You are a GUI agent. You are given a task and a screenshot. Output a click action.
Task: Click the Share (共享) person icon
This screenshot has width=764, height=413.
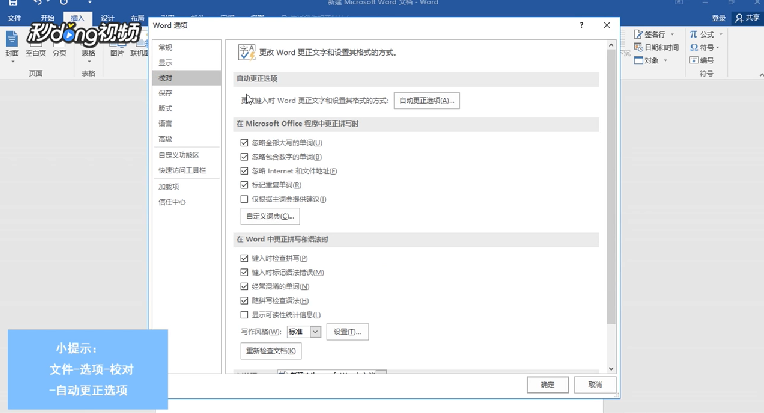click(739, 18)
